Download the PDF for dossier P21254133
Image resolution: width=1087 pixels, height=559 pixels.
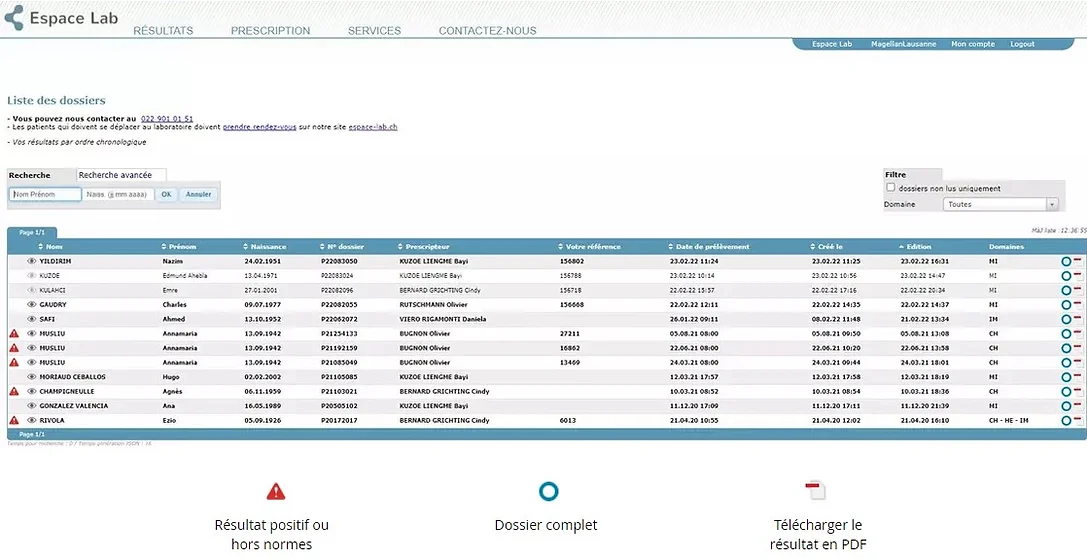coord(1078,333)
